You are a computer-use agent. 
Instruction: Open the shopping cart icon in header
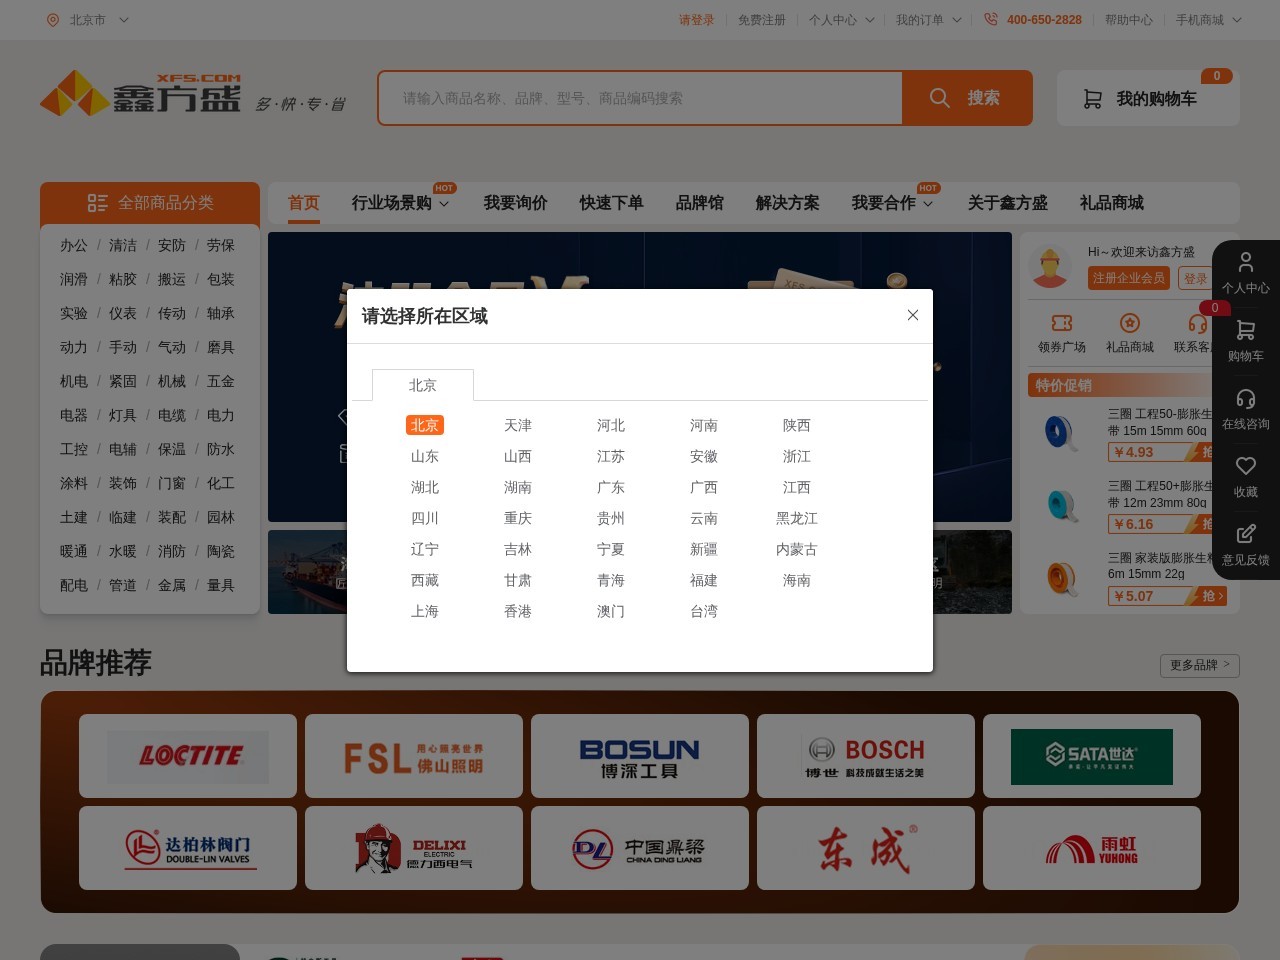pos(1093,99)
